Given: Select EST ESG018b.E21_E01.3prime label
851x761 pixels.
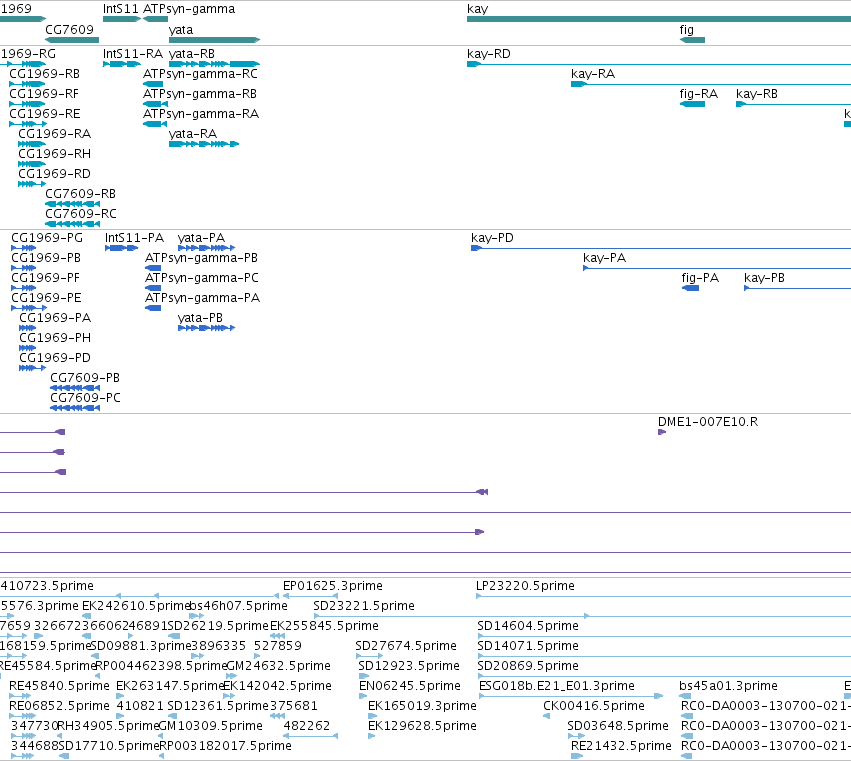Looking at the screenshot, I should (x=556, y=686).
